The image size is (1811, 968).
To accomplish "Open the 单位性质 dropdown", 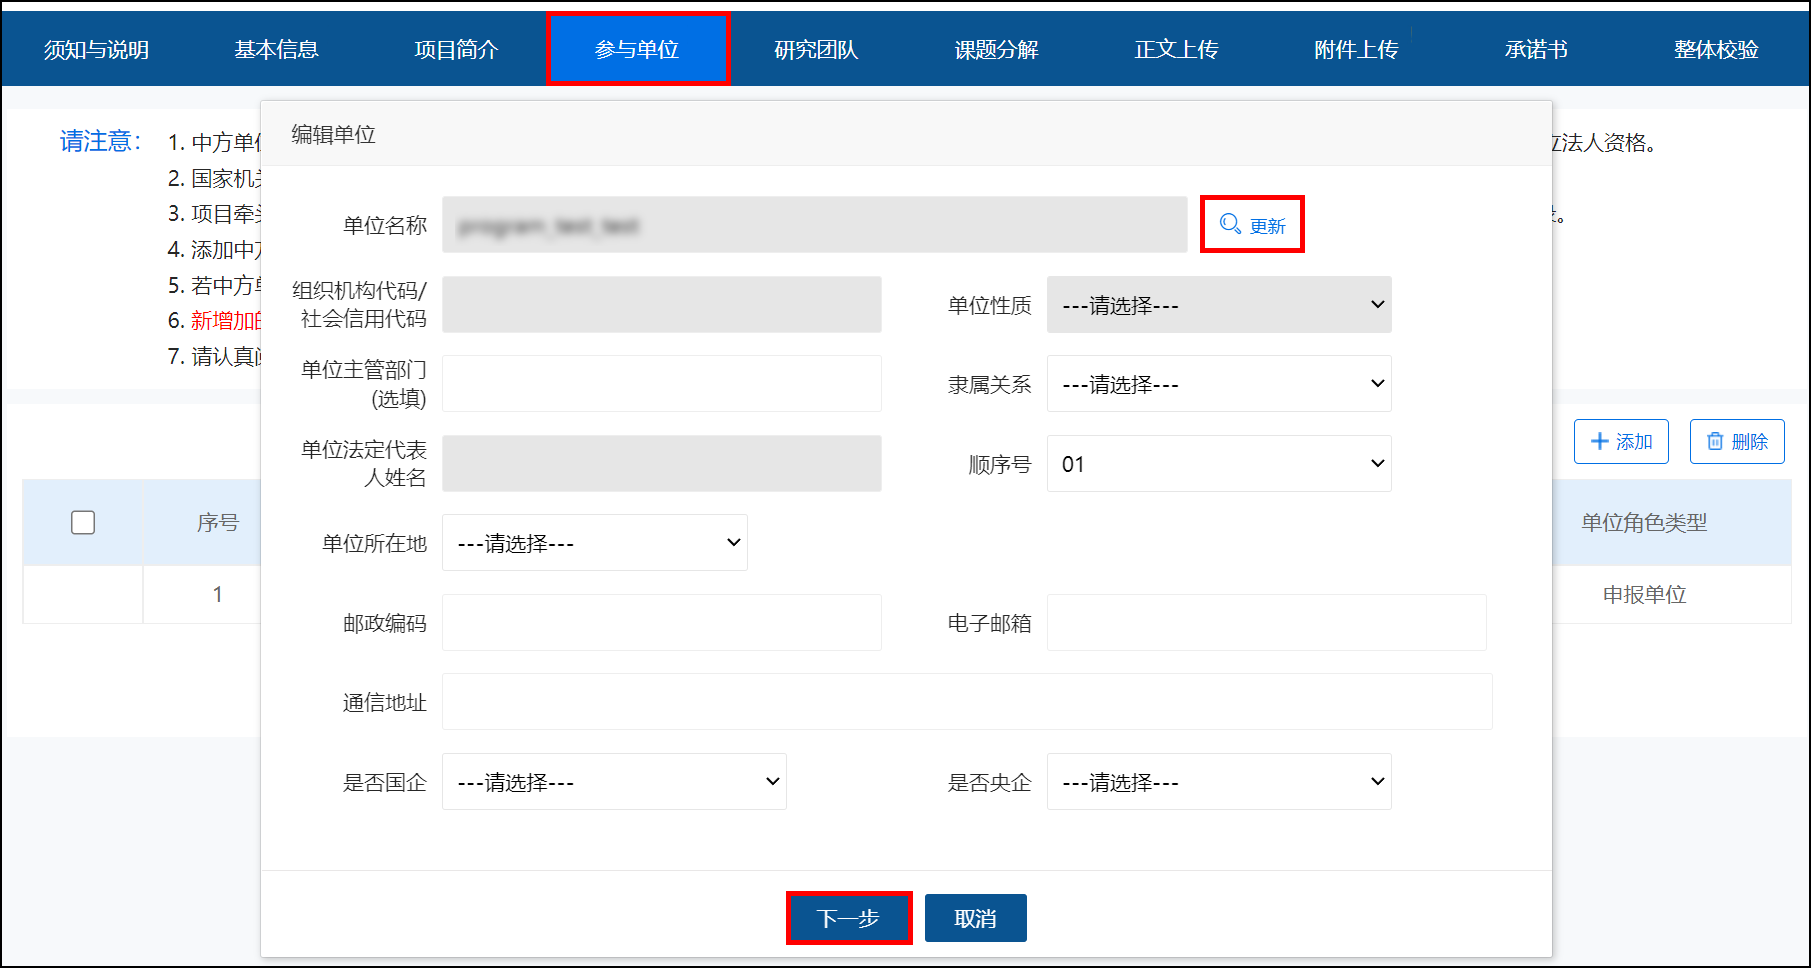I will click(1218, 305).
